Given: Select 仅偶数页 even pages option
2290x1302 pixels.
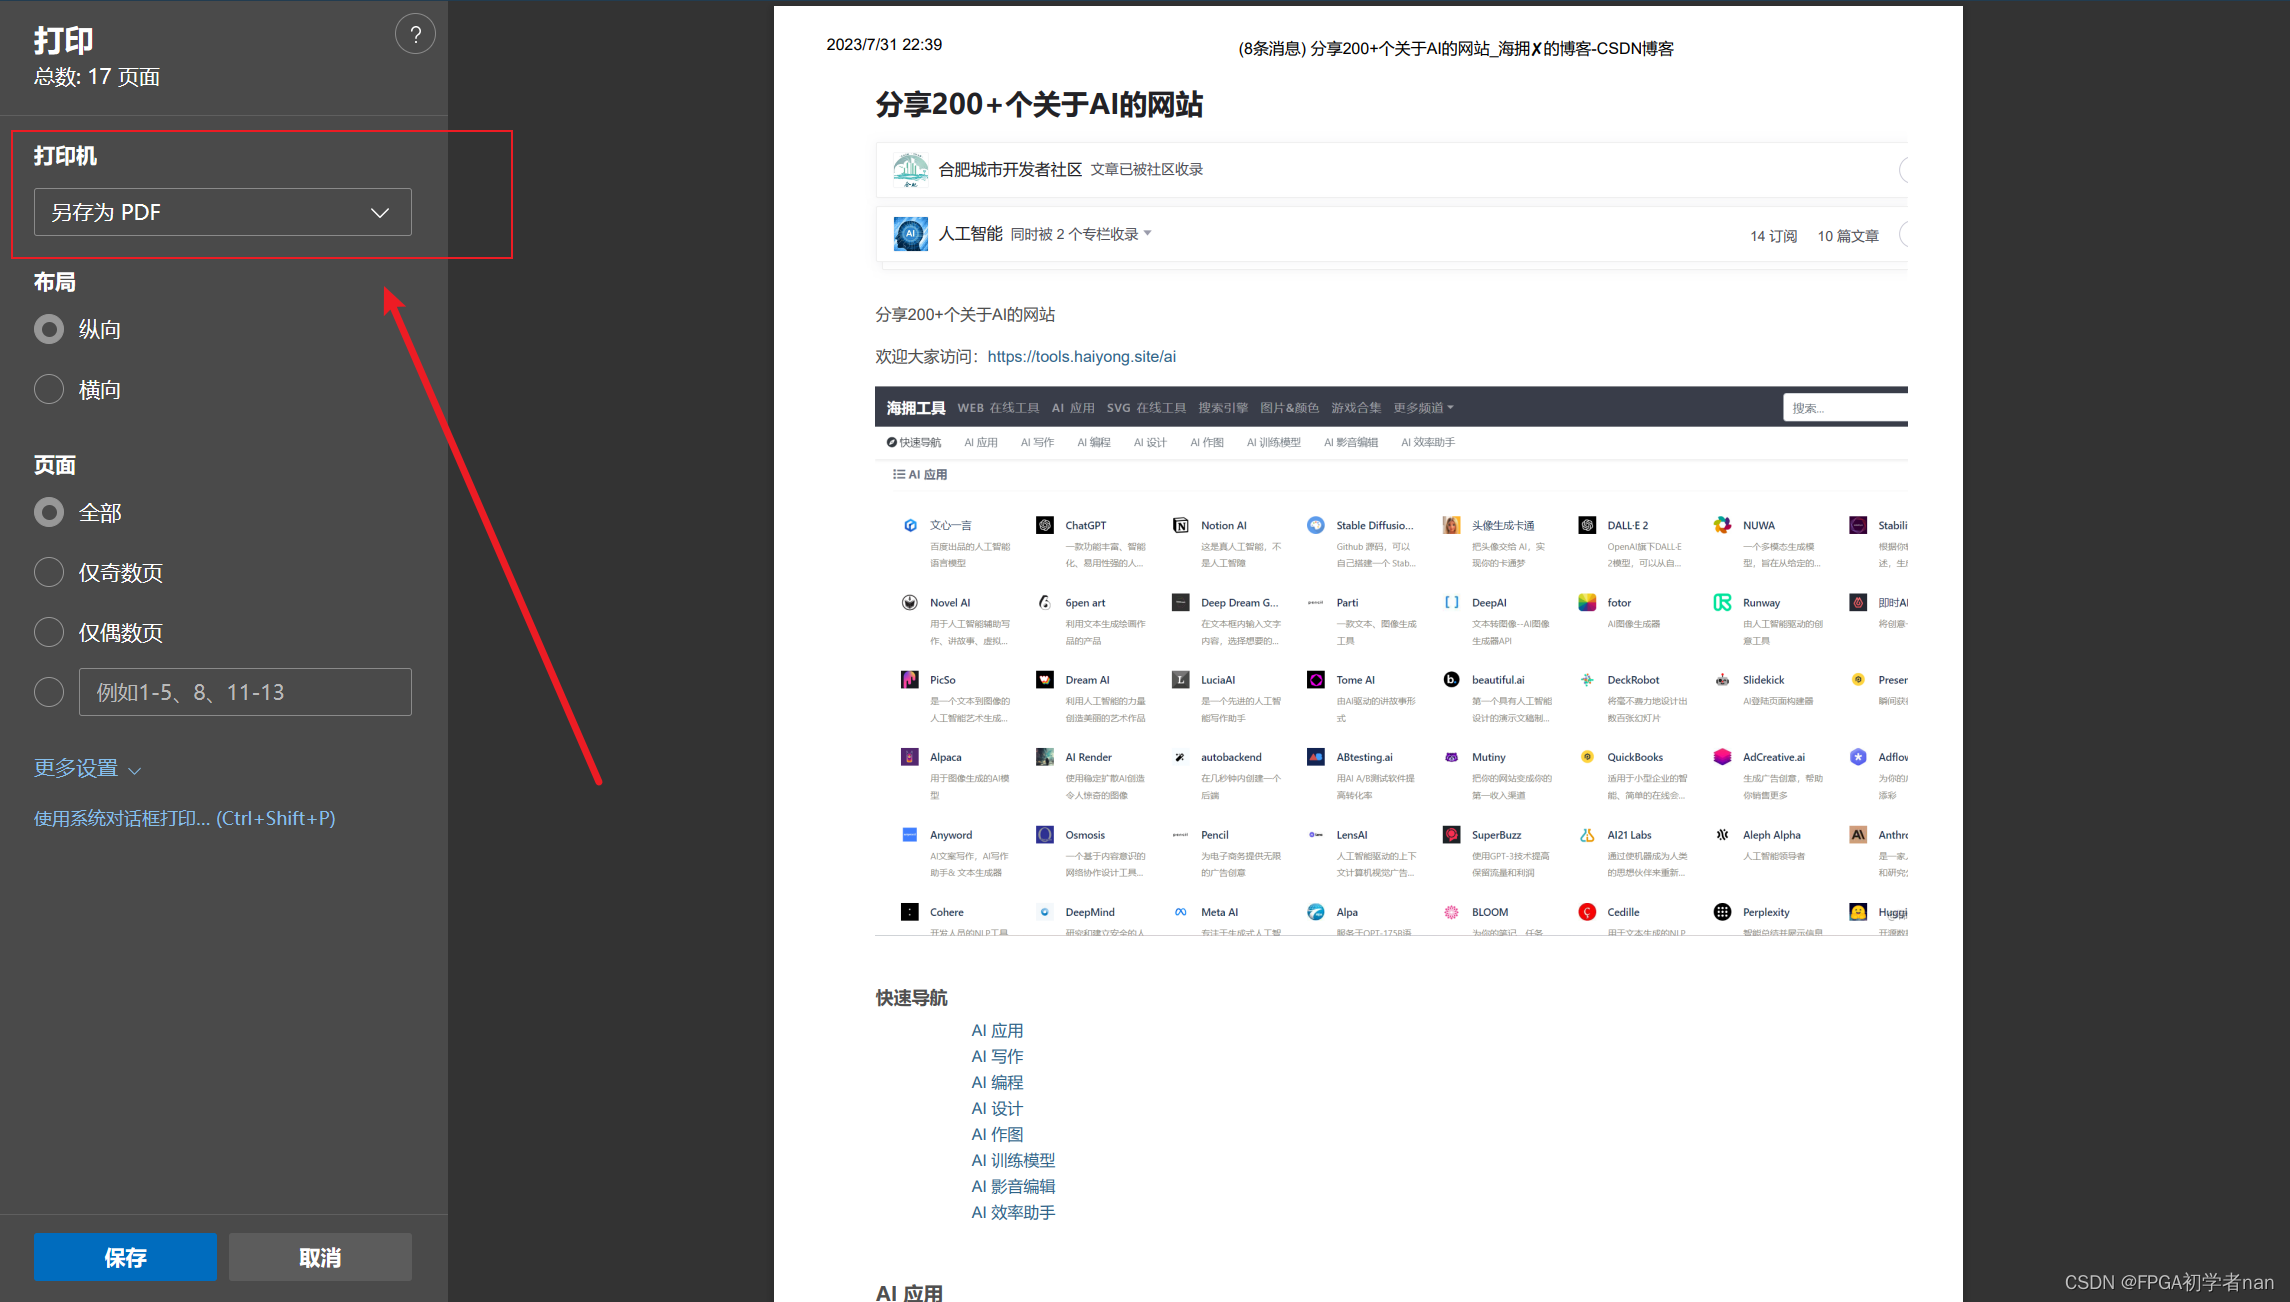Looking at the screenshot, I should pos(49,633).
